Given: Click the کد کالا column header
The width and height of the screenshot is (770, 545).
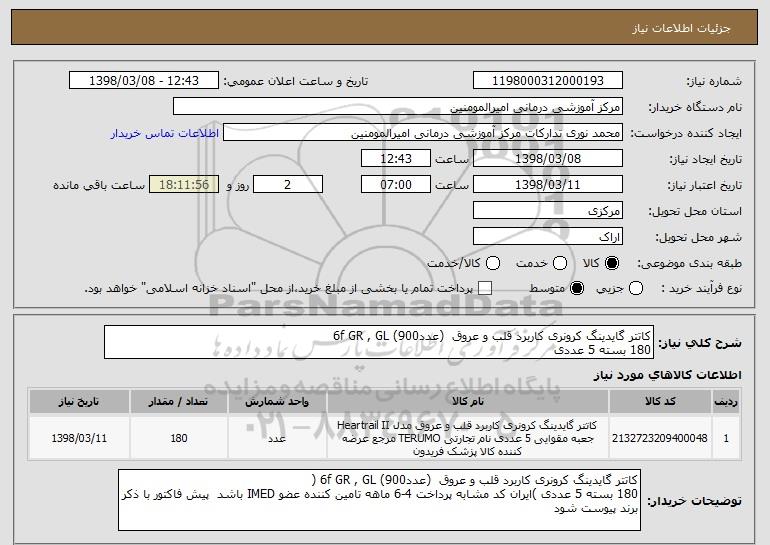Looking at the screenshot, I should click(660, 402).
